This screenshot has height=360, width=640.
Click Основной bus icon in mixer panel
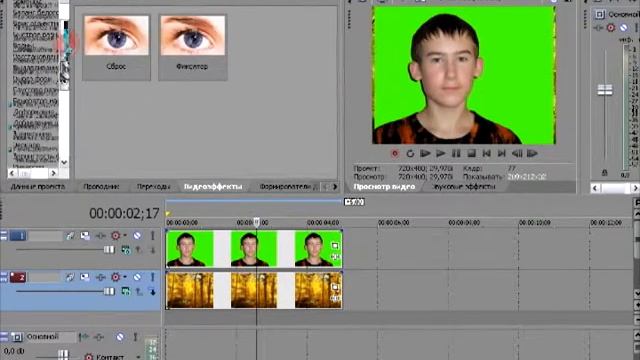pos(599,15)
